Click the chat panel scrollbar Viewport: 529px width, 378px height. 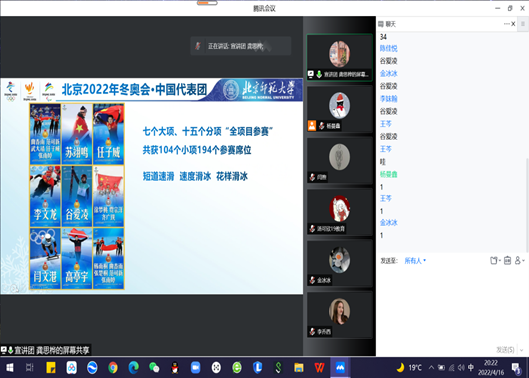tap(527, 206)
